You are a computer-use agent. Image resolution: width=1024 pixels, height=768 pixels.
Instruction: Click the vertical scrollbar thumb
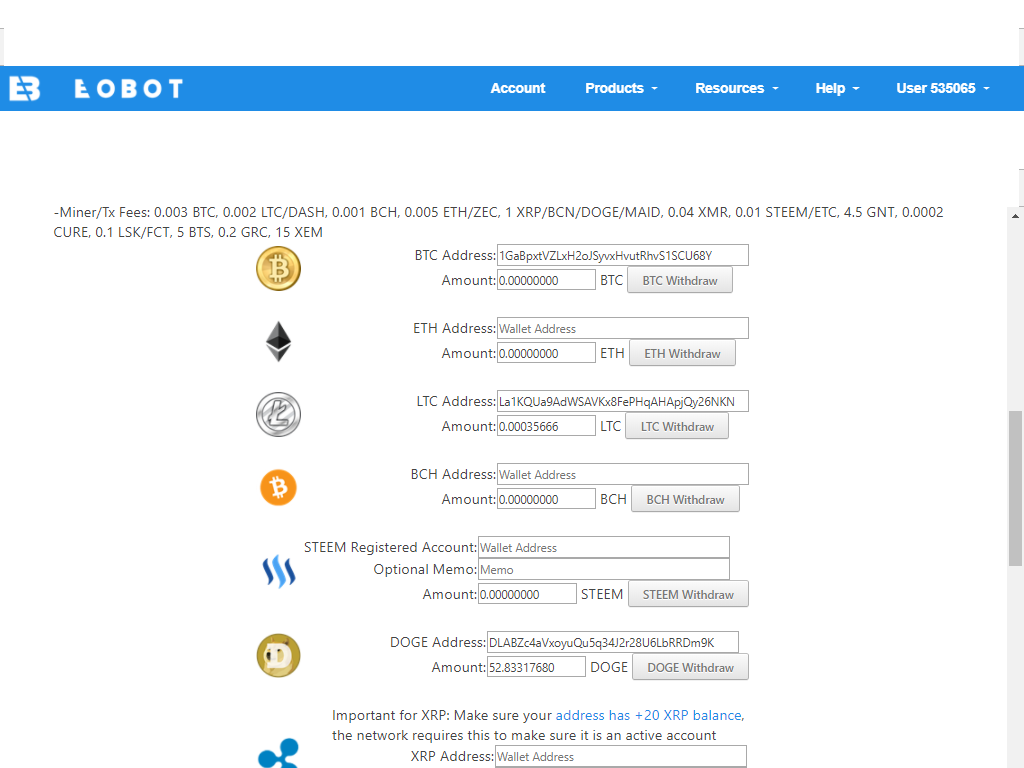(1016, 488)
